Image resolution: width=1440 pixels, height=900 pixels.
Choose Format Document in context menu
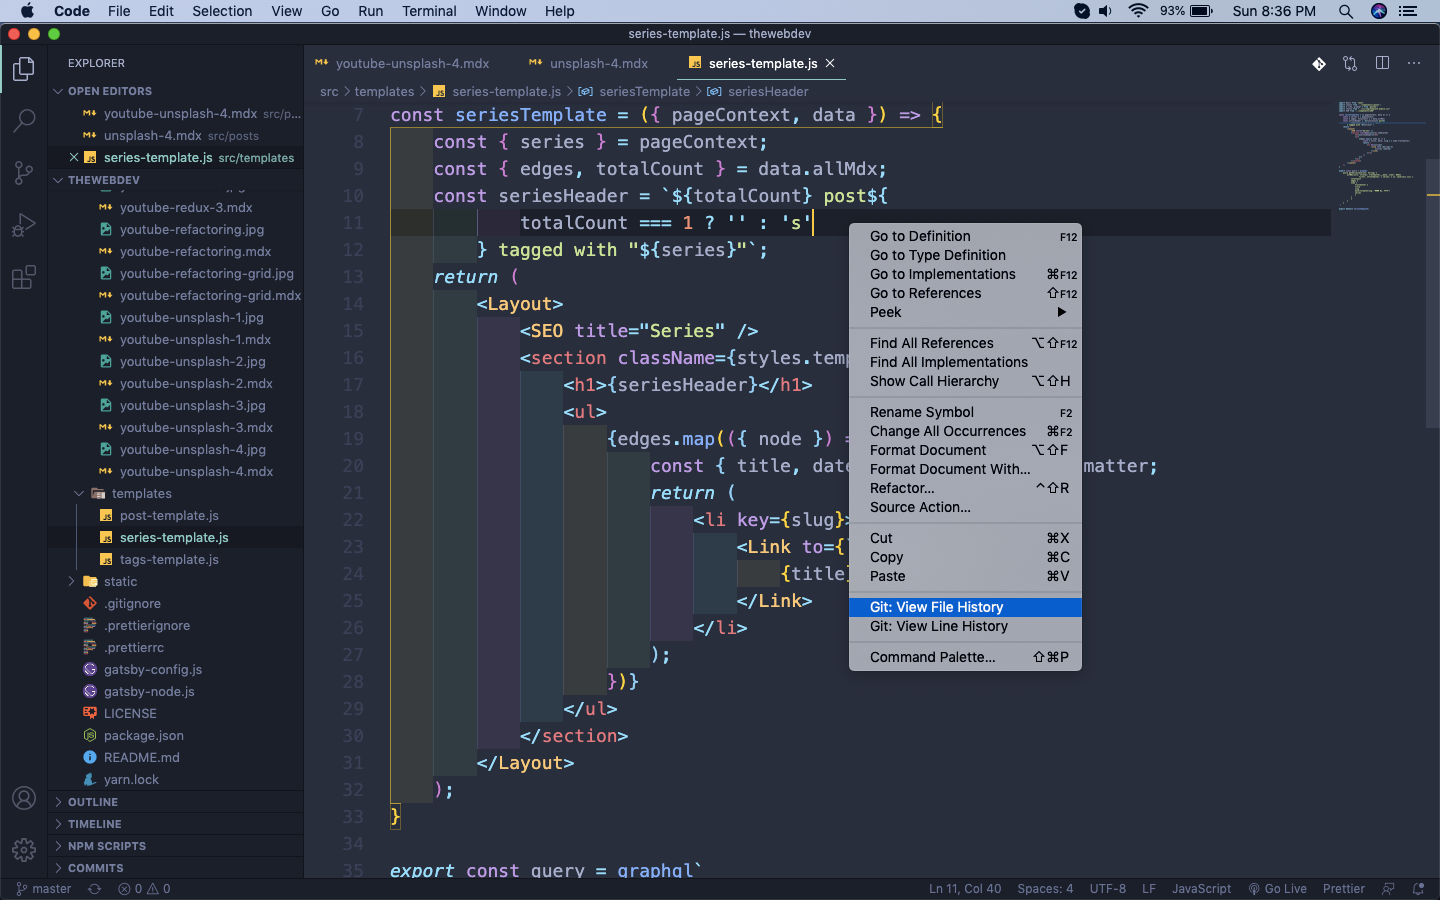[965, 450]
